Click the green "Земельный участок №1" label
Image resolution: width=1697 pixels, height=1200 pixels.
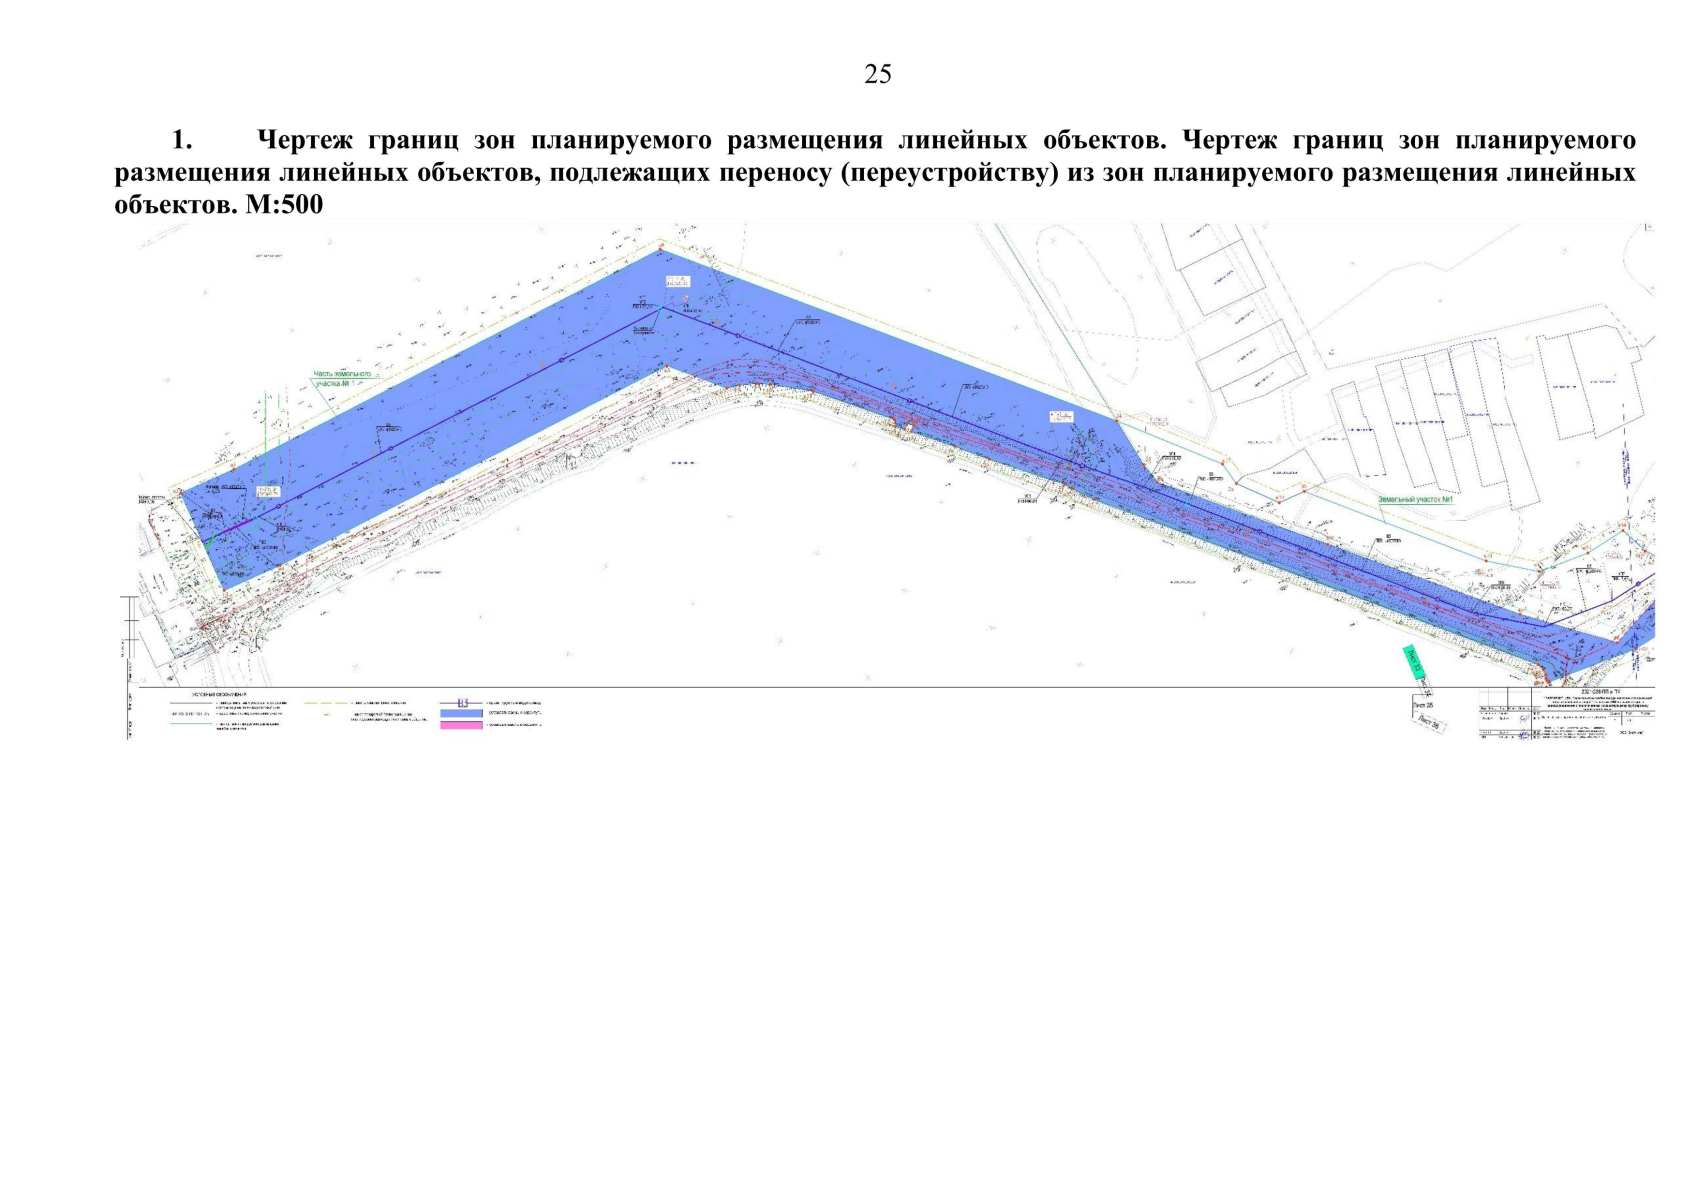[x=1414, y=498]
